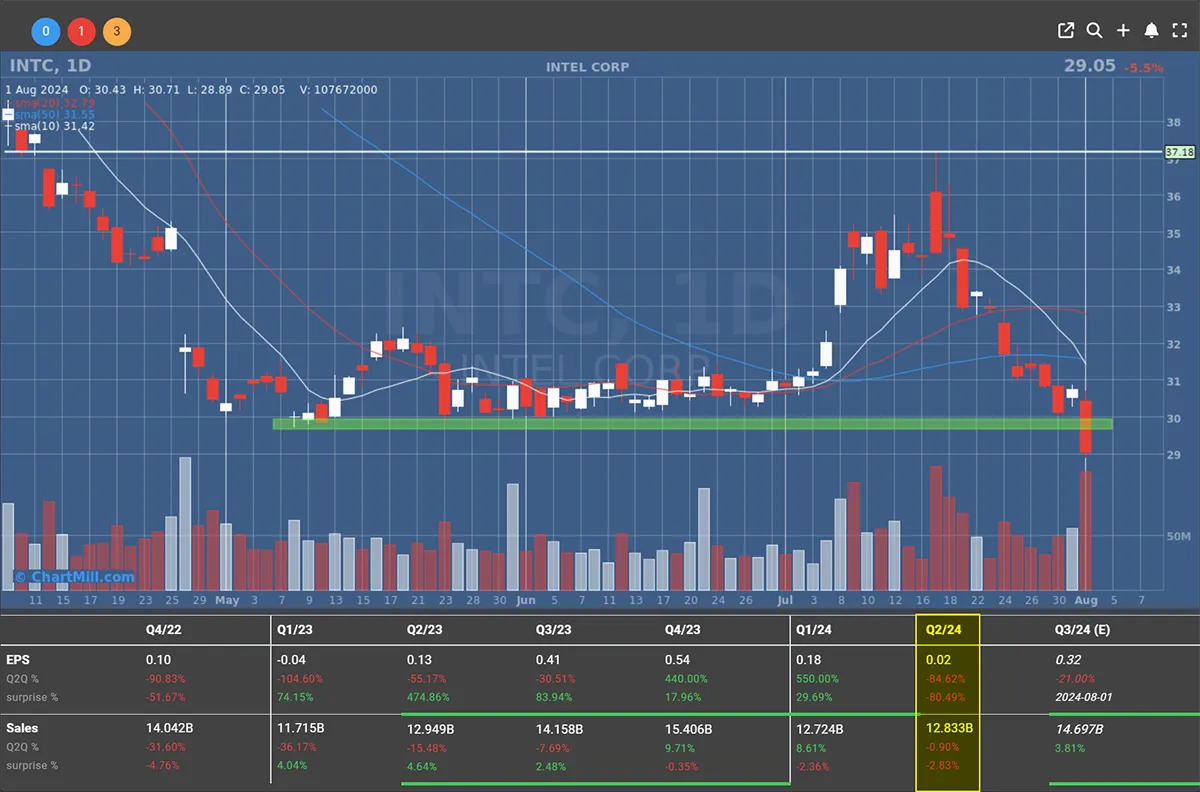Click last price 29.05 in chart header

coord(1090,66)
